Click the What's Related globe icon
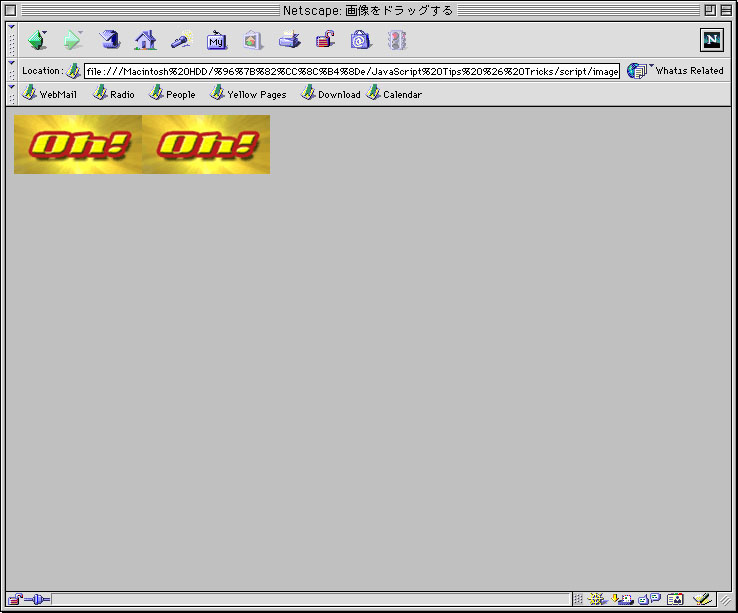This screenshot has height=613, width=738. coord(637,71)
